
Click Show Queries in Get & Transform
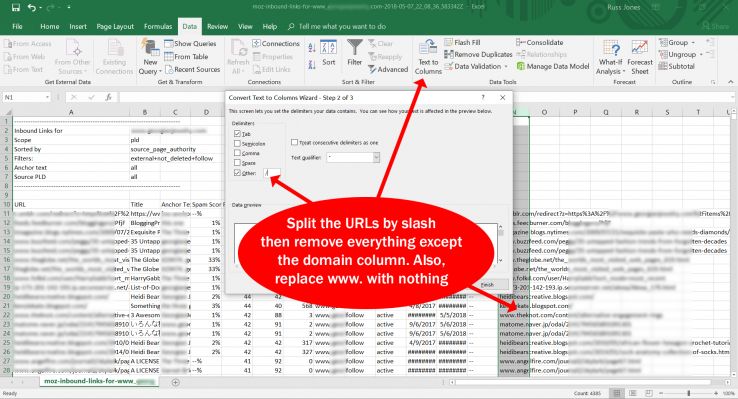pyautogui.click(x=190, y=43)
